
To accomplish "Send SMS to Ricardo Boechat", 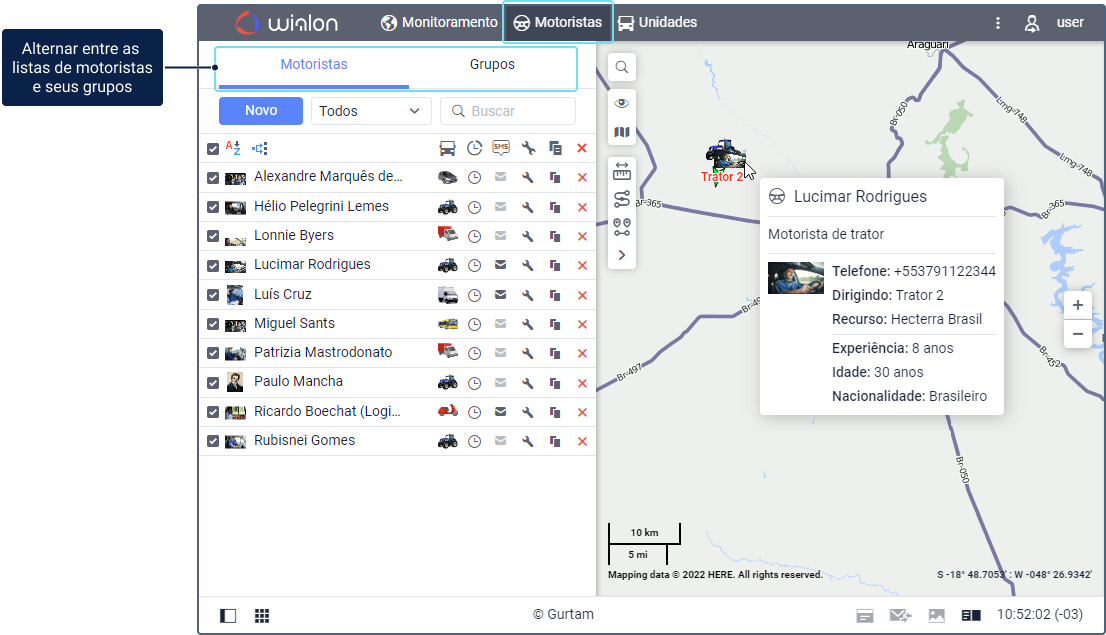I will click(500, 411).
